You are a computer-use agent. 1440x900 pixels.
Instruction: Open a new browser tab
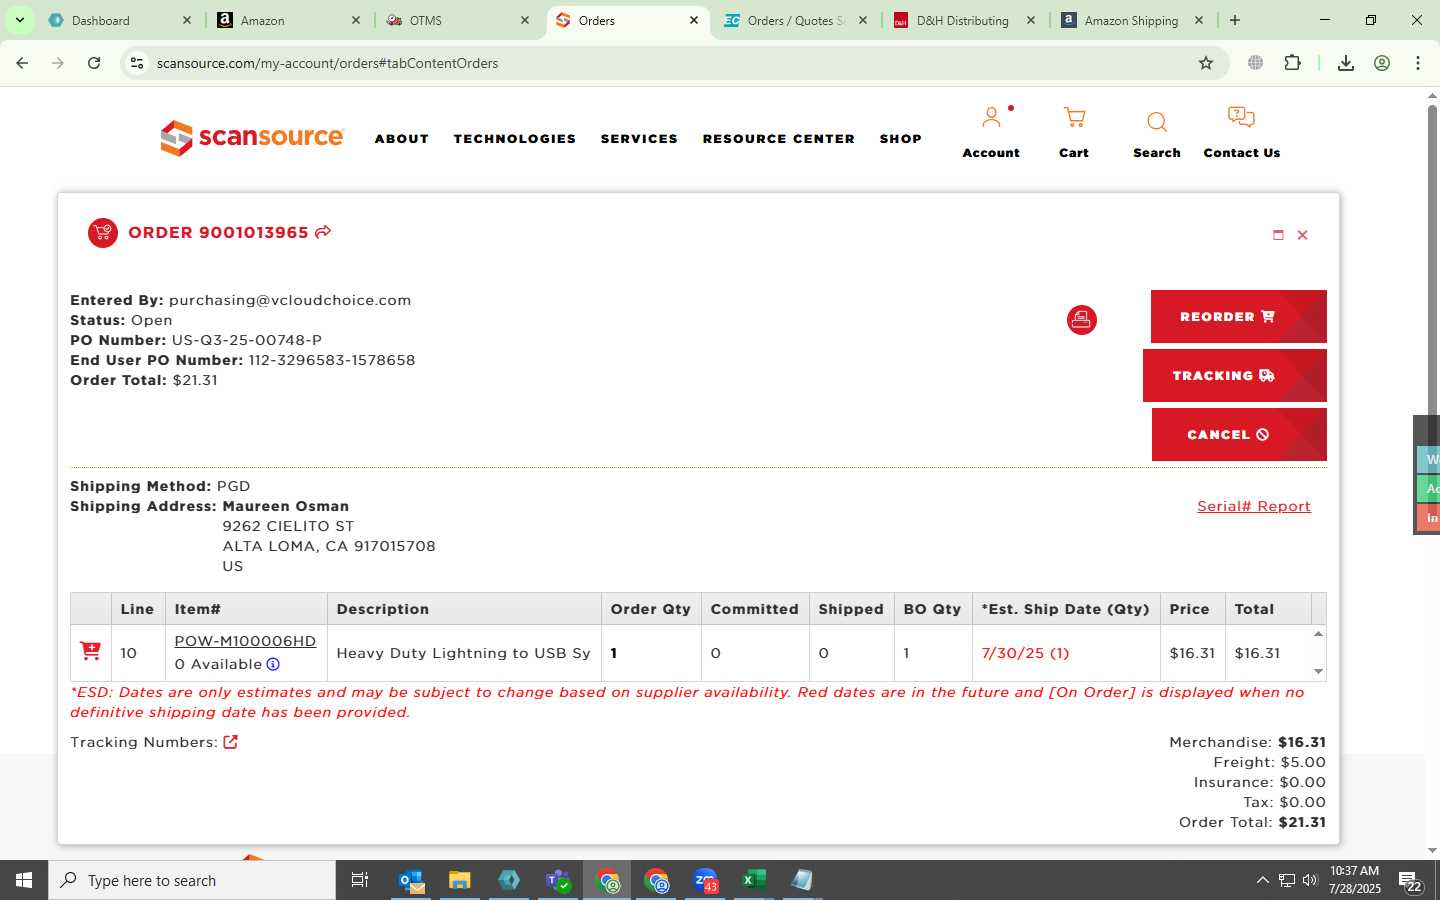click(x=1235, y=20)
